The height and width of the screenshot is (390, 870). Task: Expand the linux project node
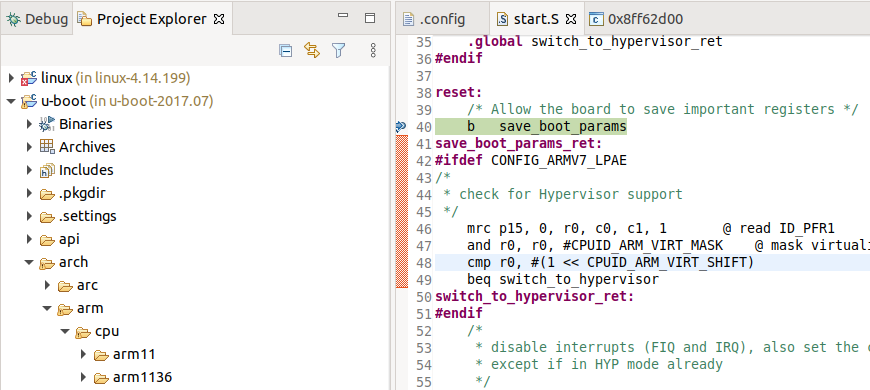[11, 78]
